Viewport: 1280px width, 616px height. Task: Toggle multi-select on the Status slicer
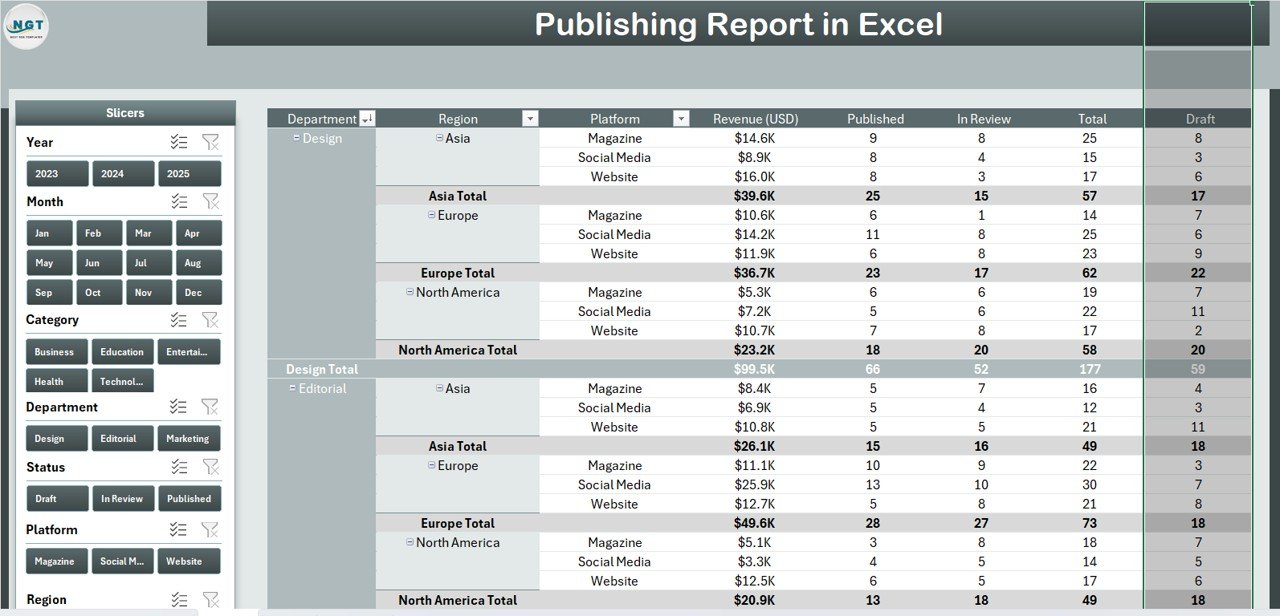pos(179,466)
